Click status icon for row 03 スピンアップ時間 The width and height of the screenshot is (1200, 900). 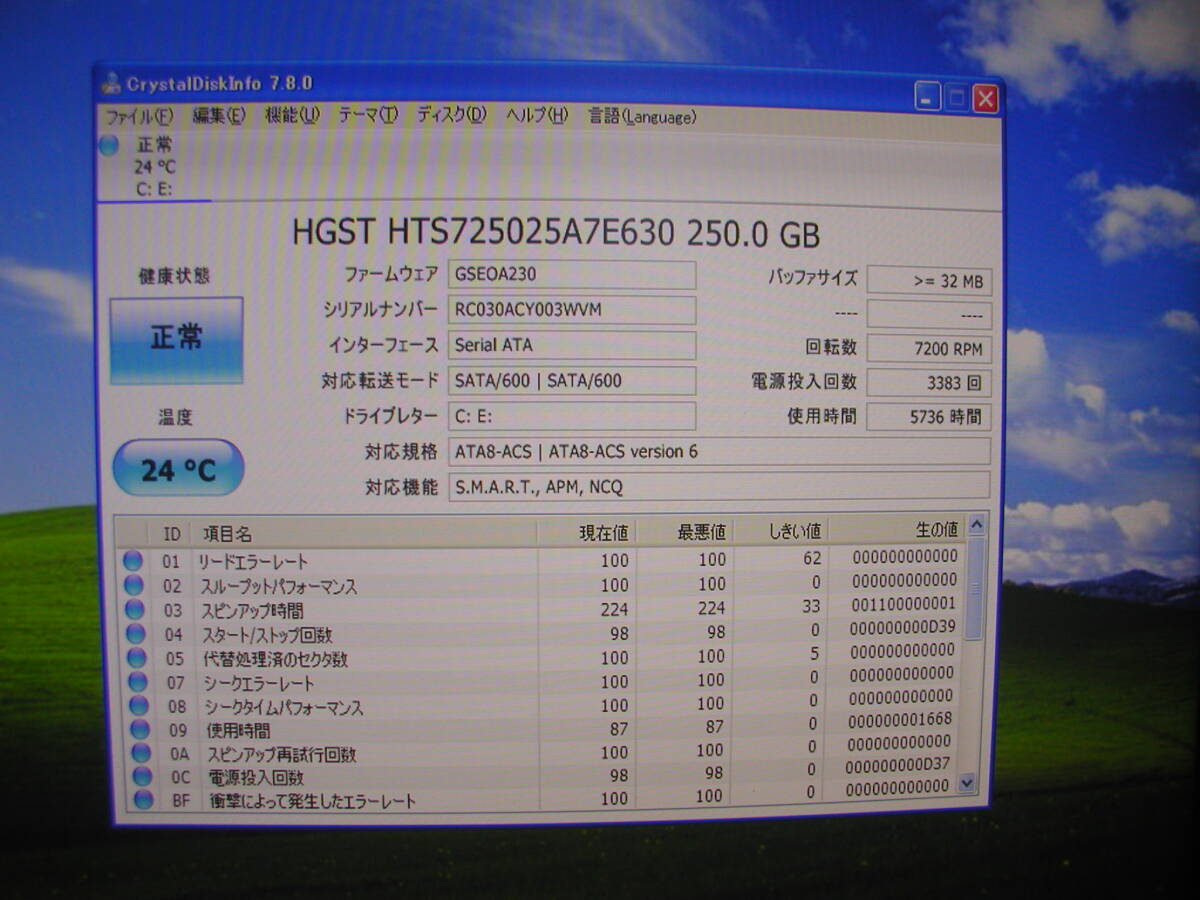coord(134,610)
